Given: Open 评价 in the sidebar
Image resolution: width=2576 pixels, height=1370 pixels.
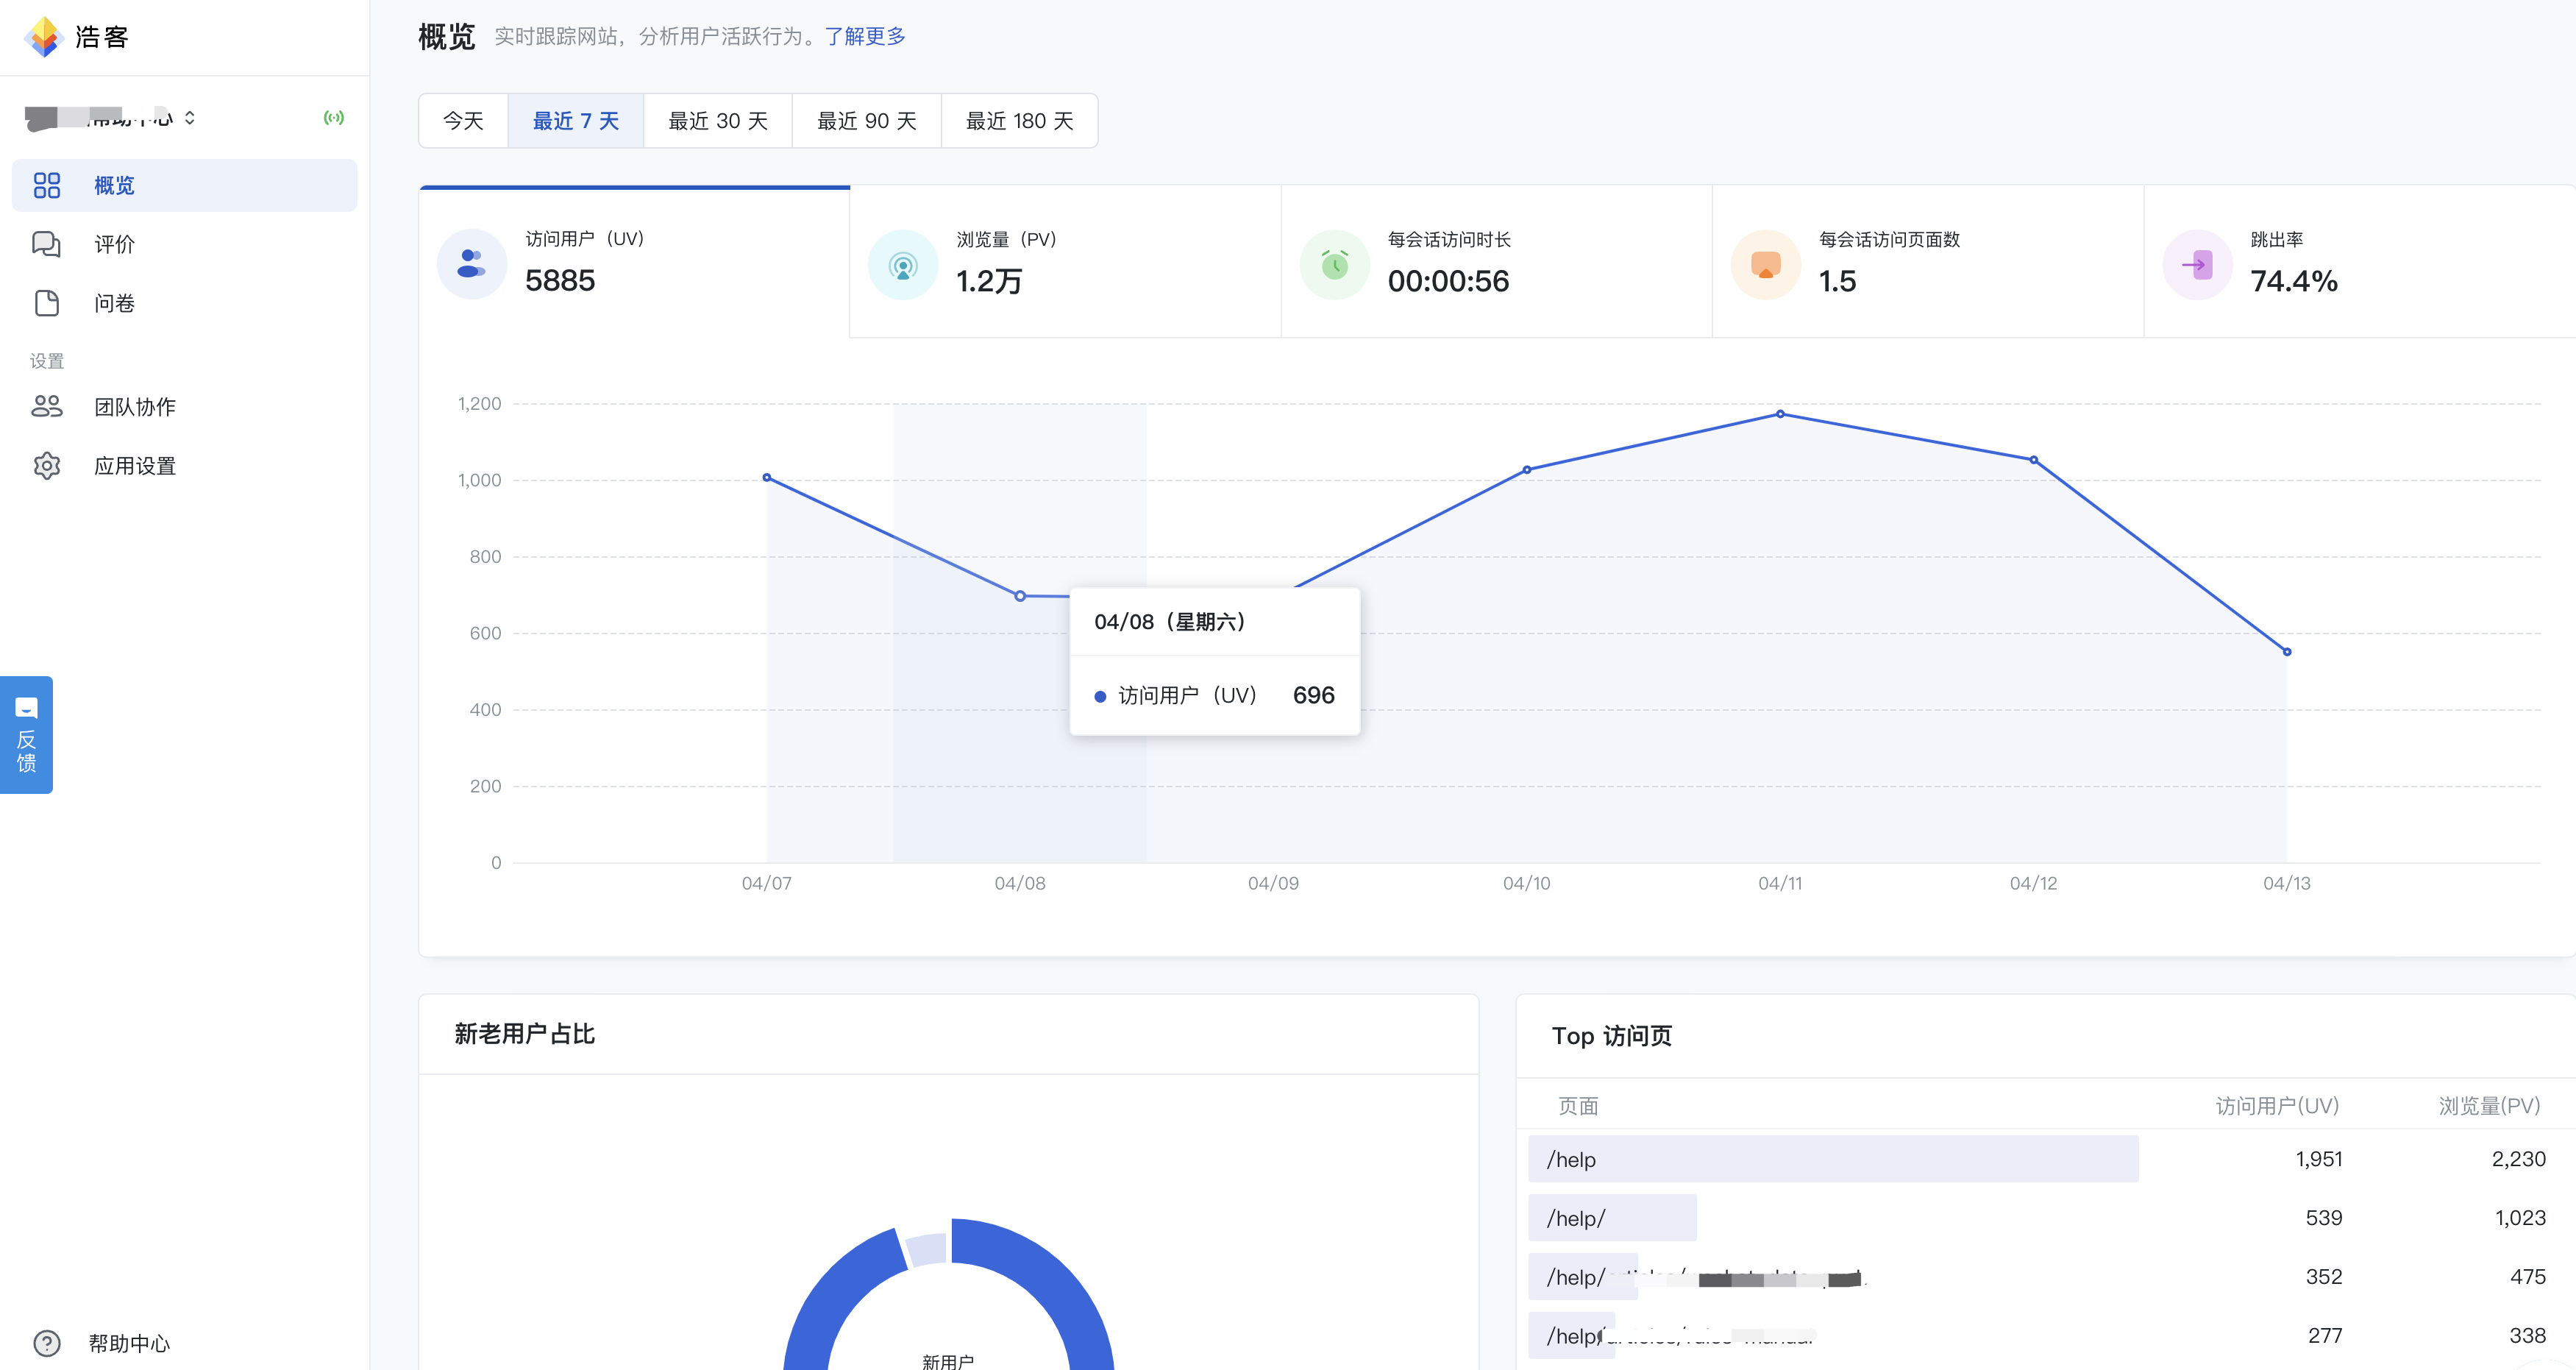Looking at the screenshot, I should (184, 244).
